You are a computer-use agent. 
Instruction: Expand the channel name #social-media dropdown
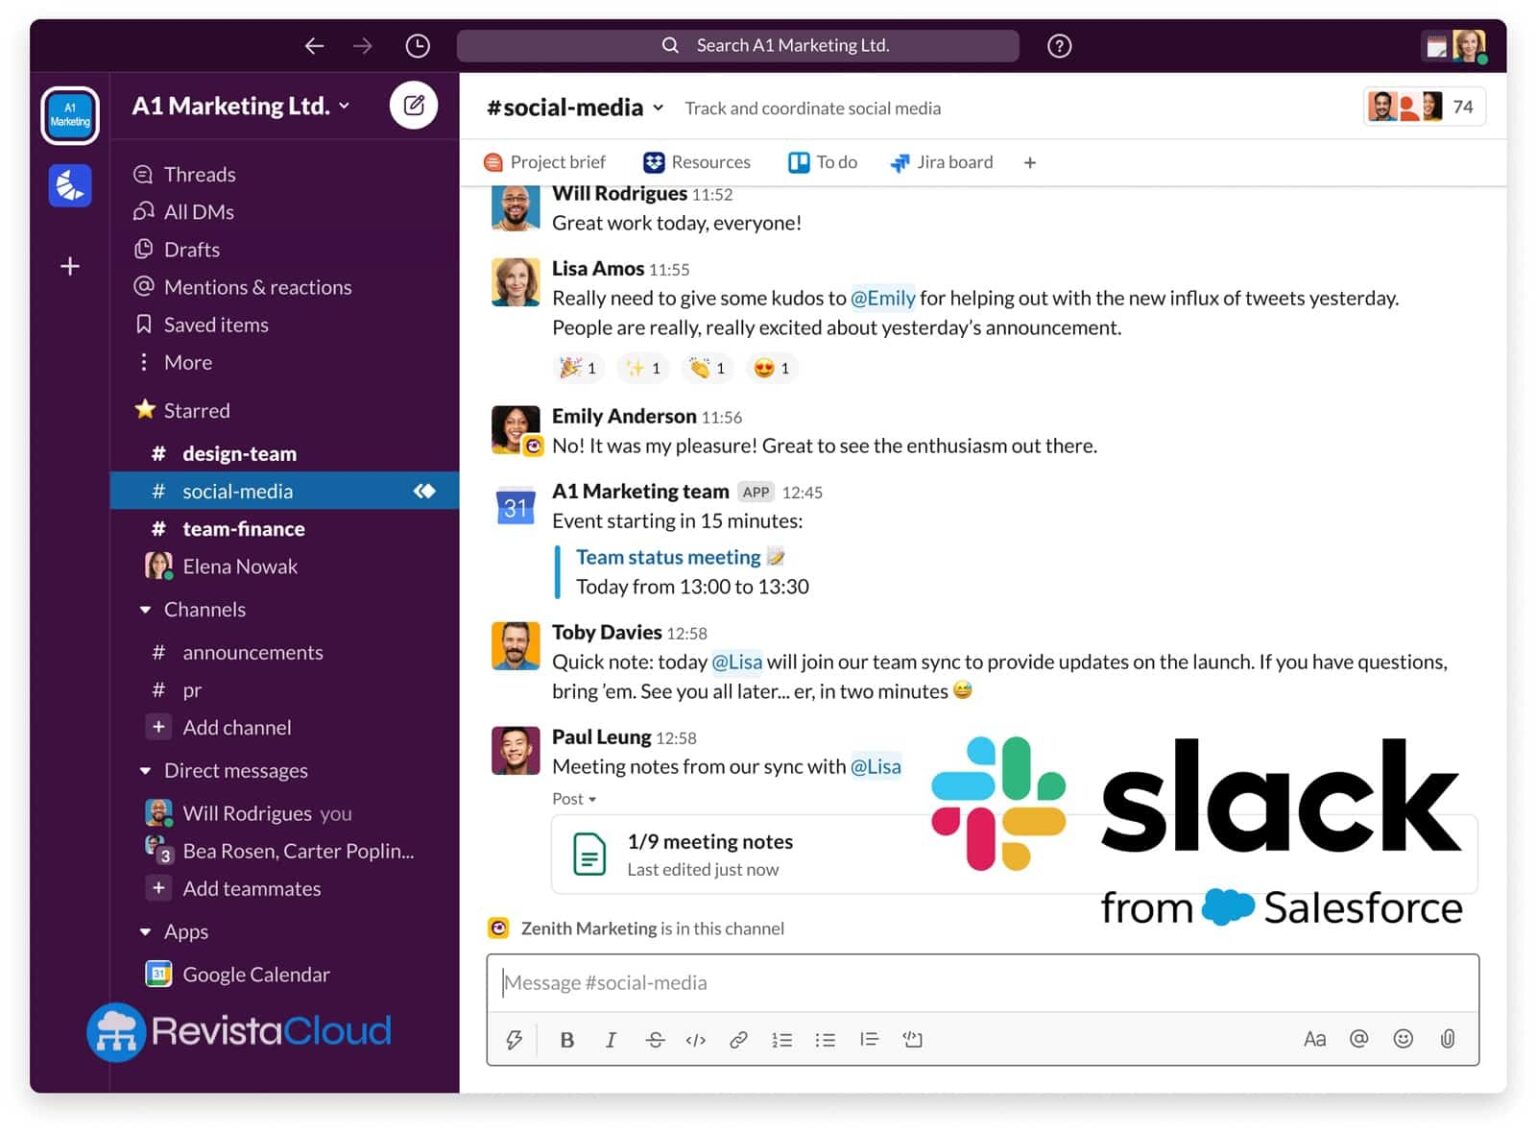point(658,107)
